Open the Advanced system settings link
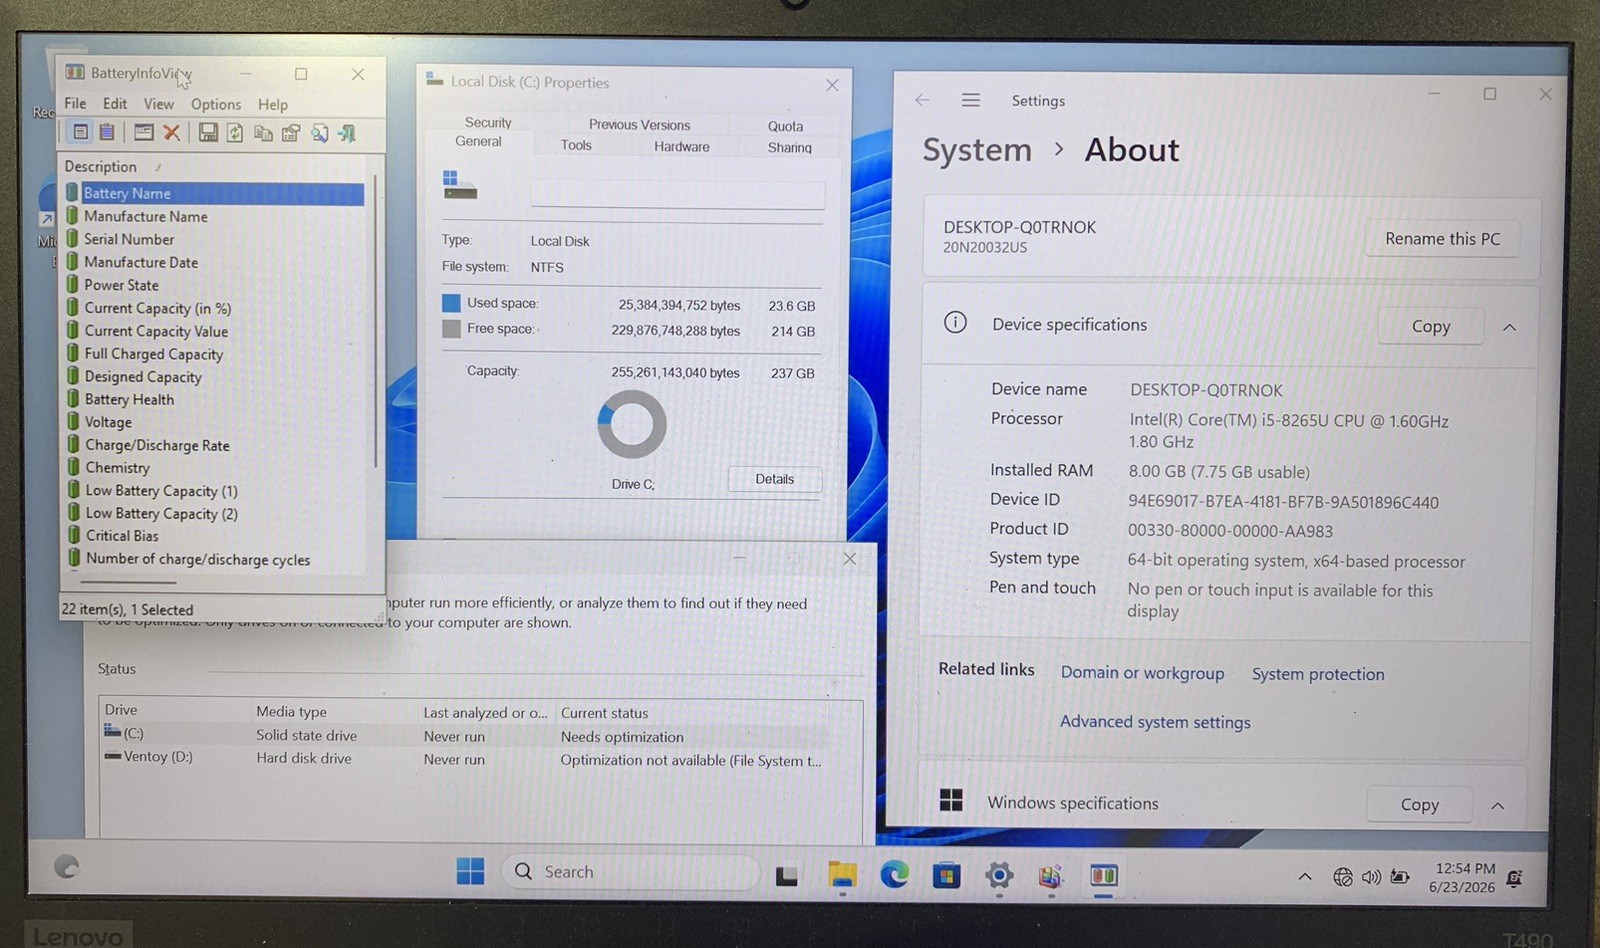1600x948 pixels. pos(1155,722)
